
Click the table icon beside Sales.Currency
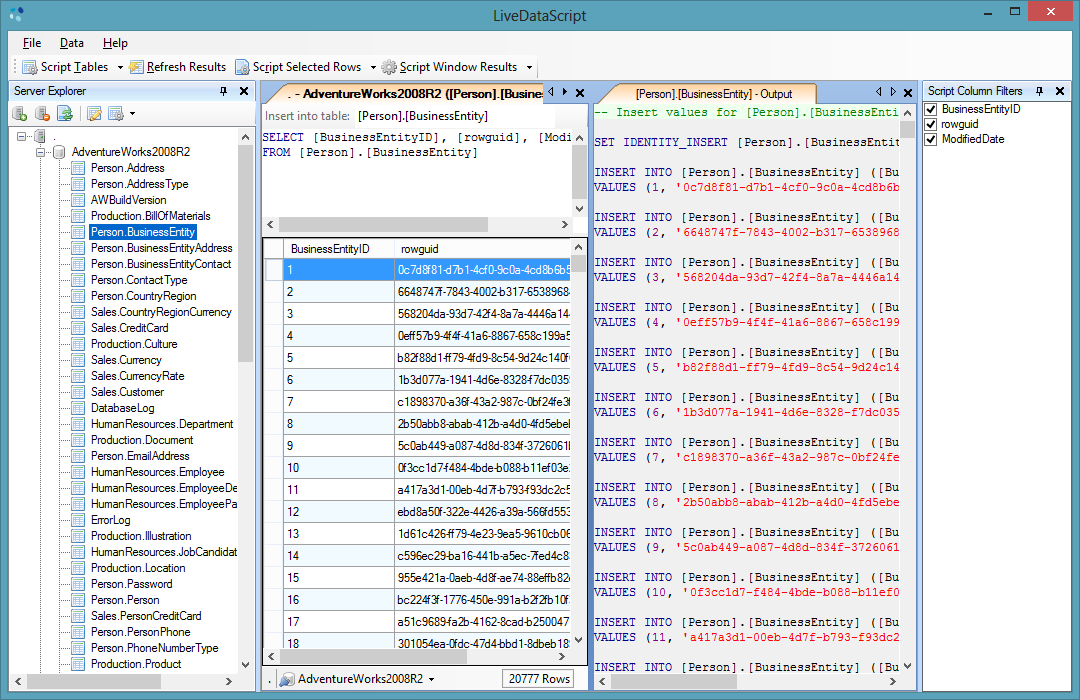(x=79, y=360)
